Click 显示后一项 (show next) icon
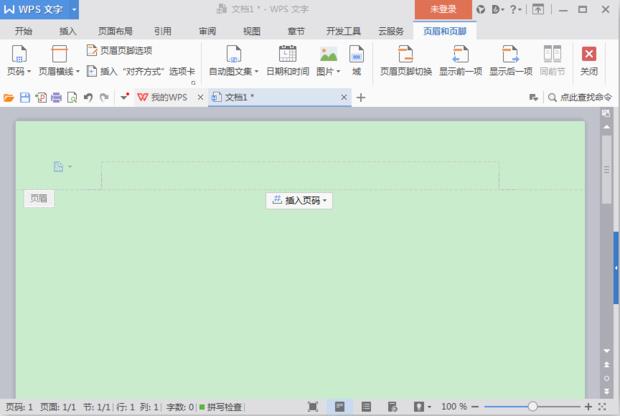Viewport: 620px width, 416px height. 510,60
